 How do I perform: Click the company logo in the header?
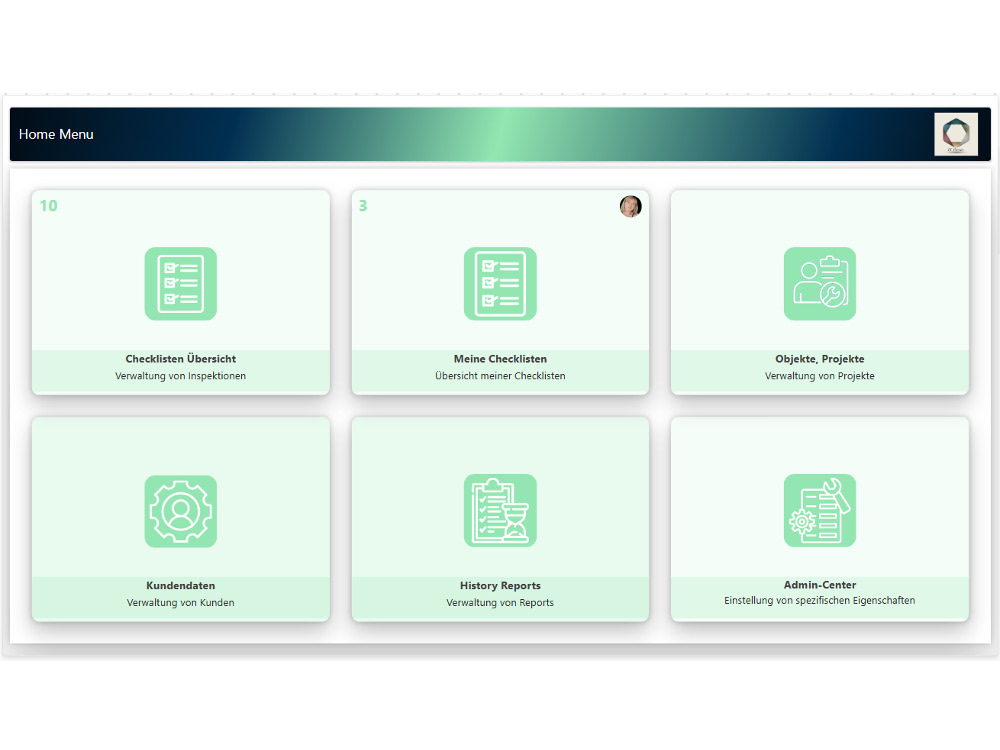(956, 134)
